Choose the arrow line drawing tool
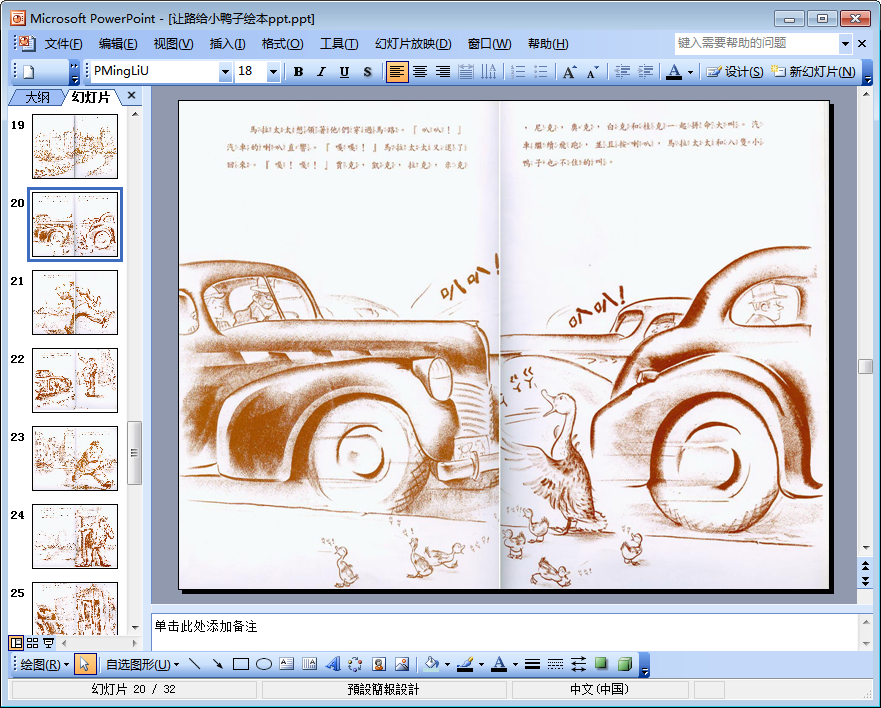Image resolution: width=881 pixels, height=708 pixels. point(217,664)
